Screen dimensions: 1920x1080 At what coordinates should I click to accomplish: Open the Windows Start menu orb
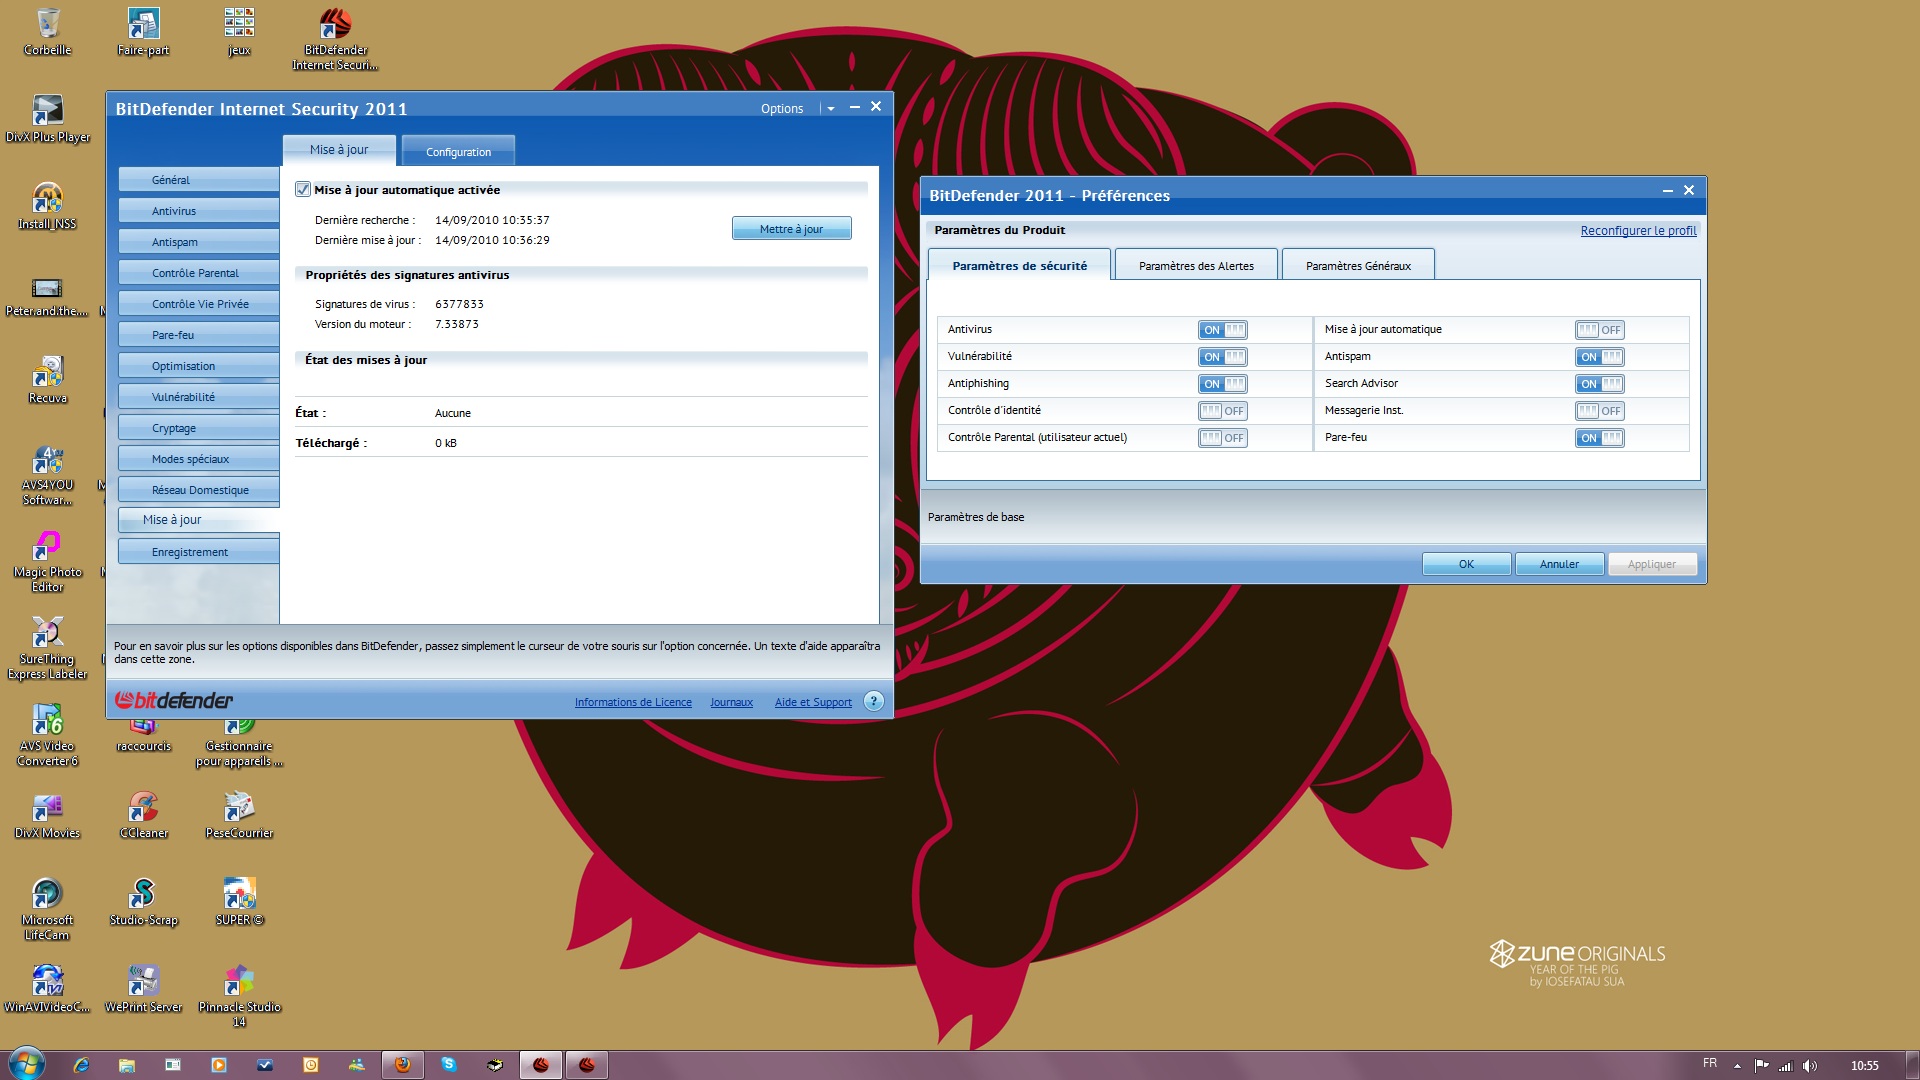tap(26, 1064)
